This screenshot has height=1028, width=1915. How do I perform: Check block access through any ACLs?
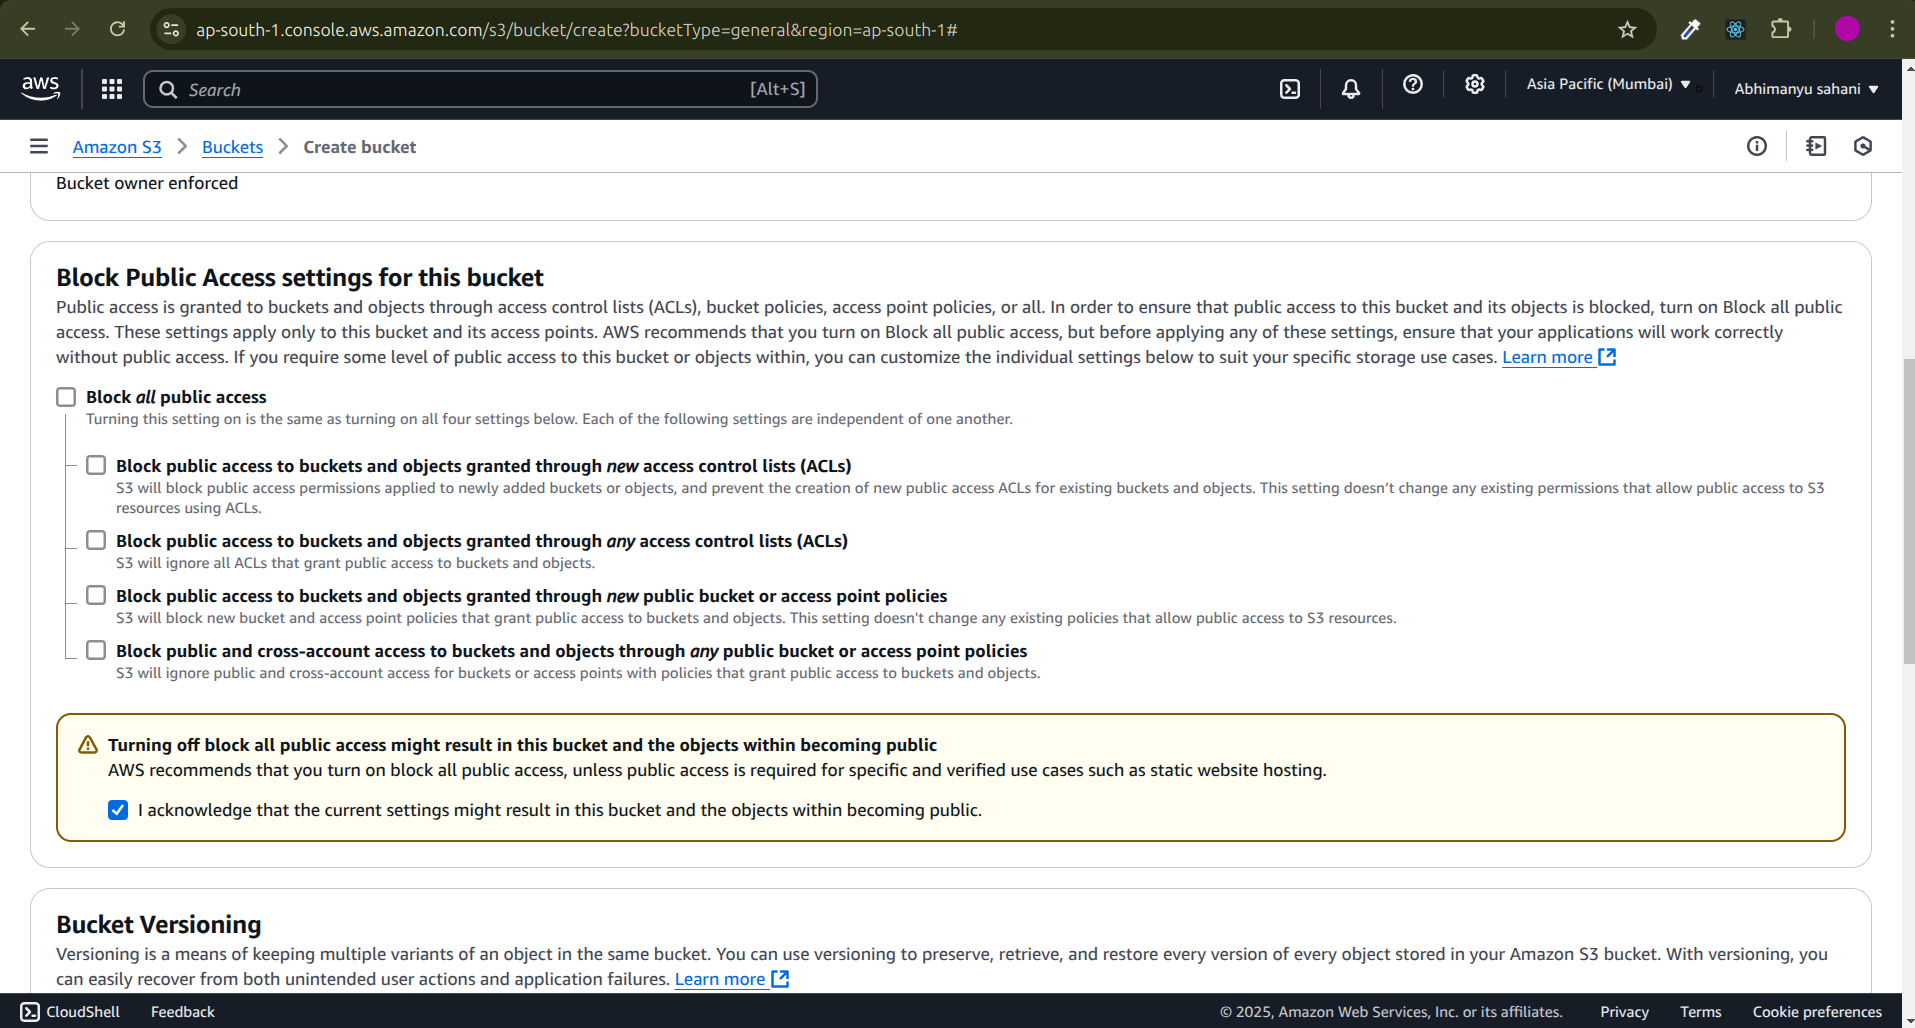click(96, 540)
